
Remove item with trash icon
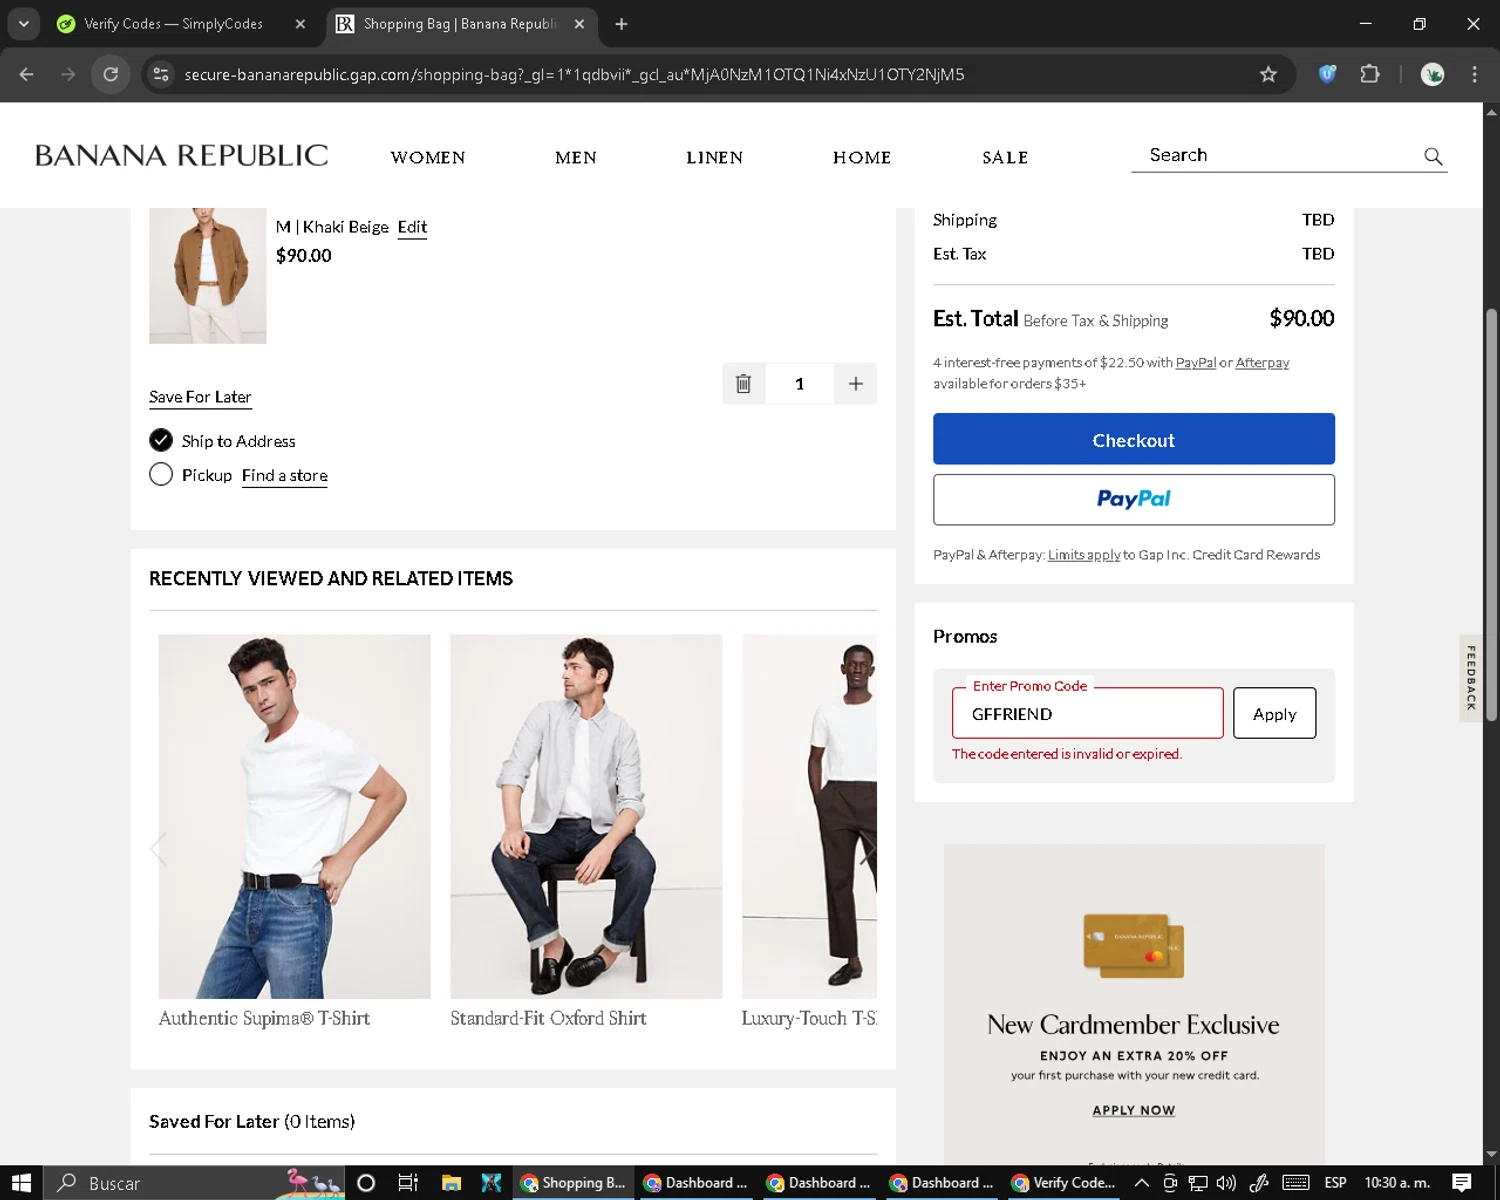(743, 384)
